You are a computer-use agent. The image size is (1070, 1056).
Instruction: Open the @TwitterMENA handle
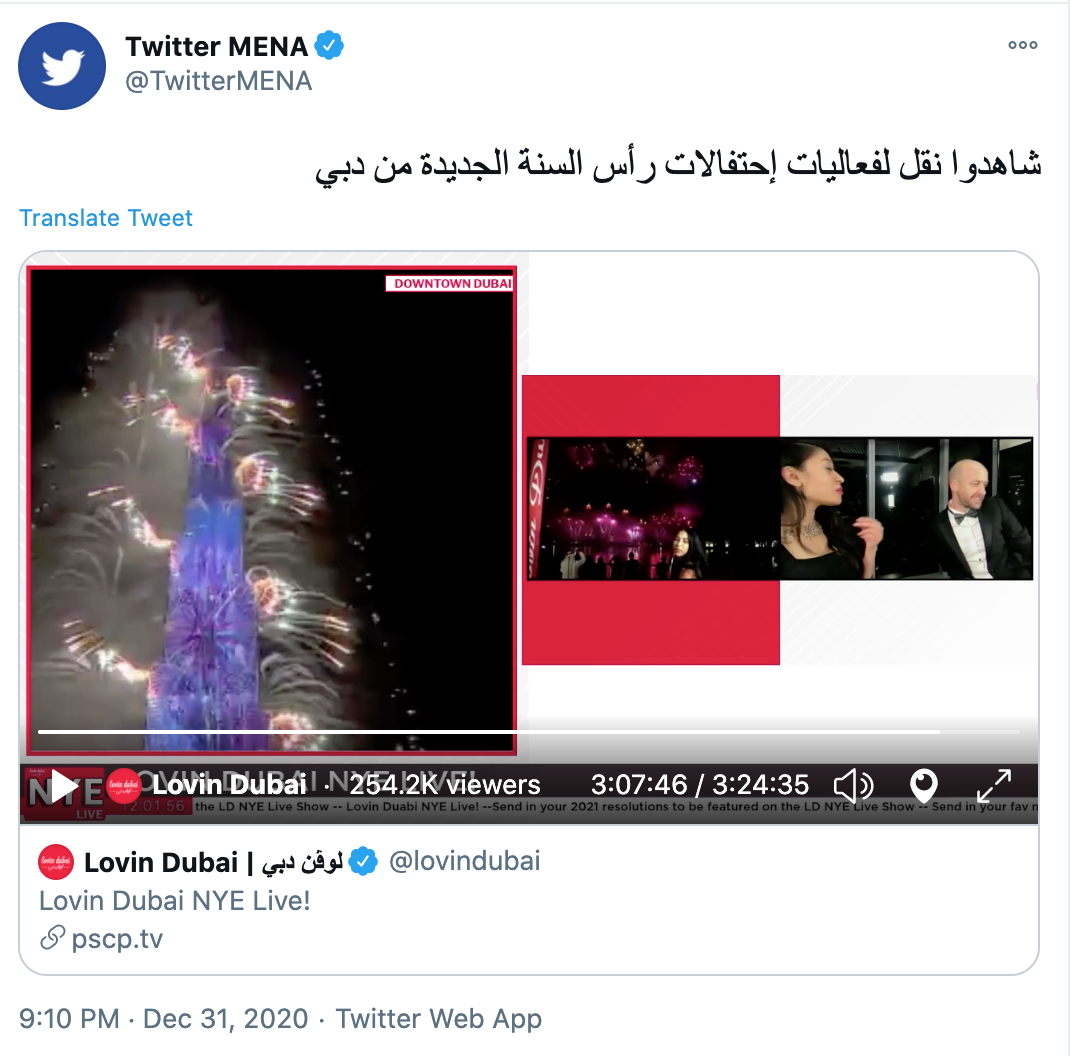pyautogui.click(x=218, y=81)
